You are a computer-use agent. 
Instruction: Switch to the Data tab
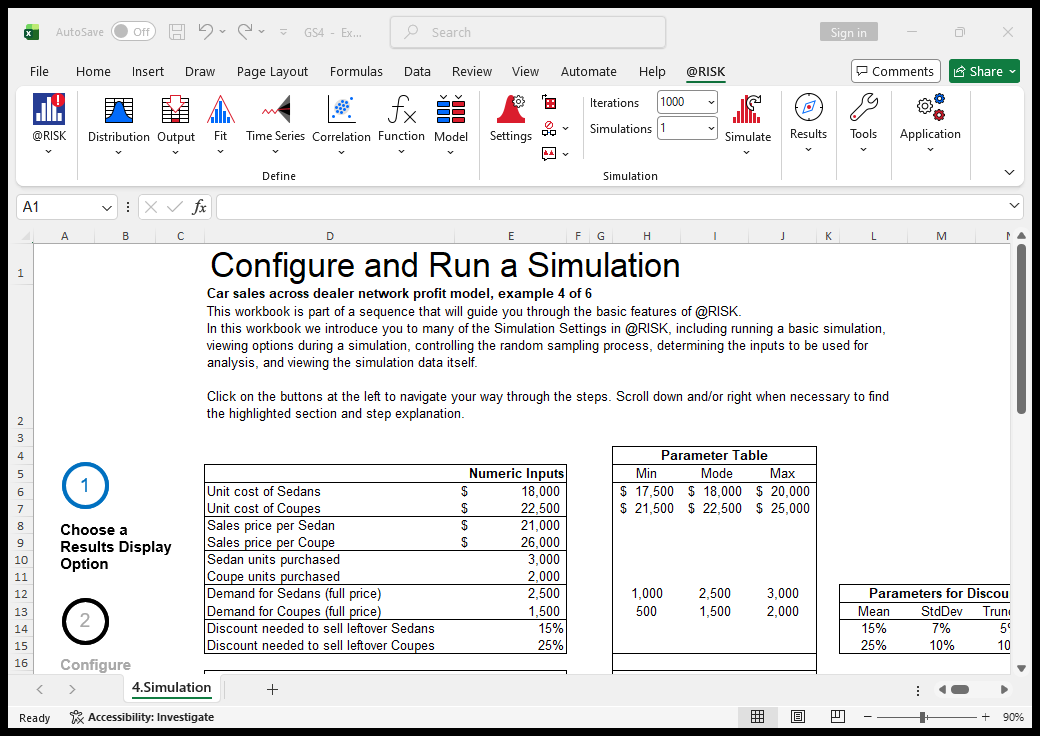click(x=417, y=72)
